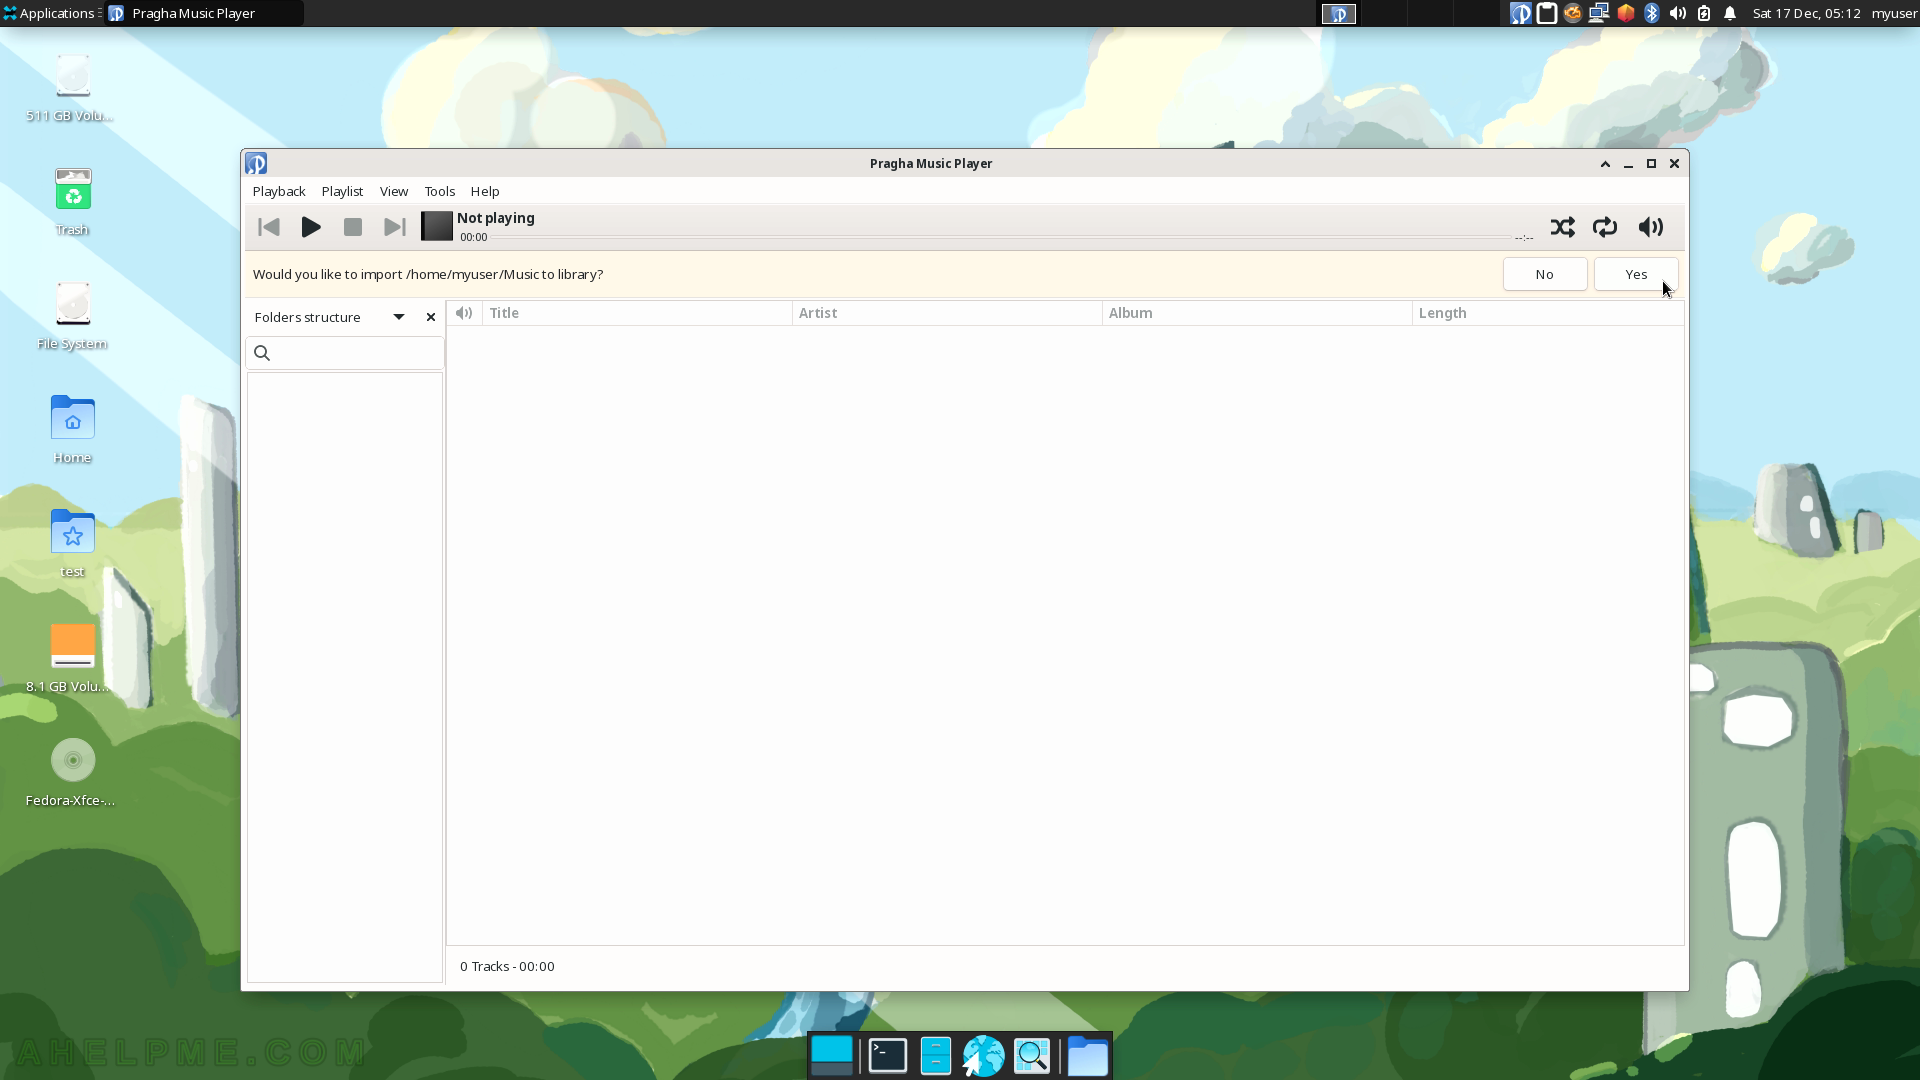Open the Tools menu
This screenshot has height=1080, width=1920.
[440, 191]
